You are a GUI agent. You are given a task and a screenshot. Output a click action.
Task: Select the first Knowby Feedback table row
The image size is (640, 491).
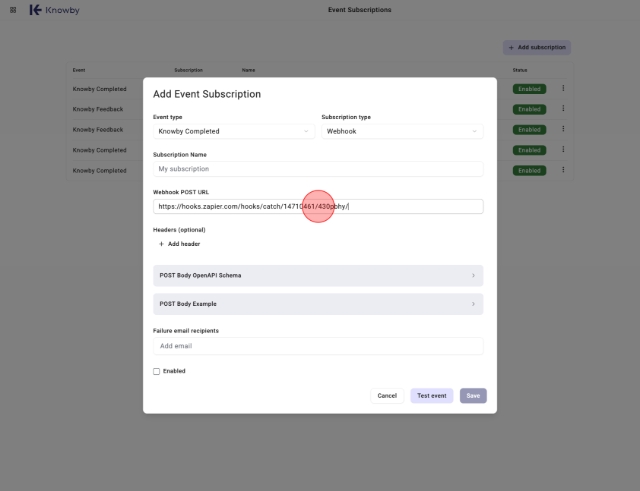point(320,109)
